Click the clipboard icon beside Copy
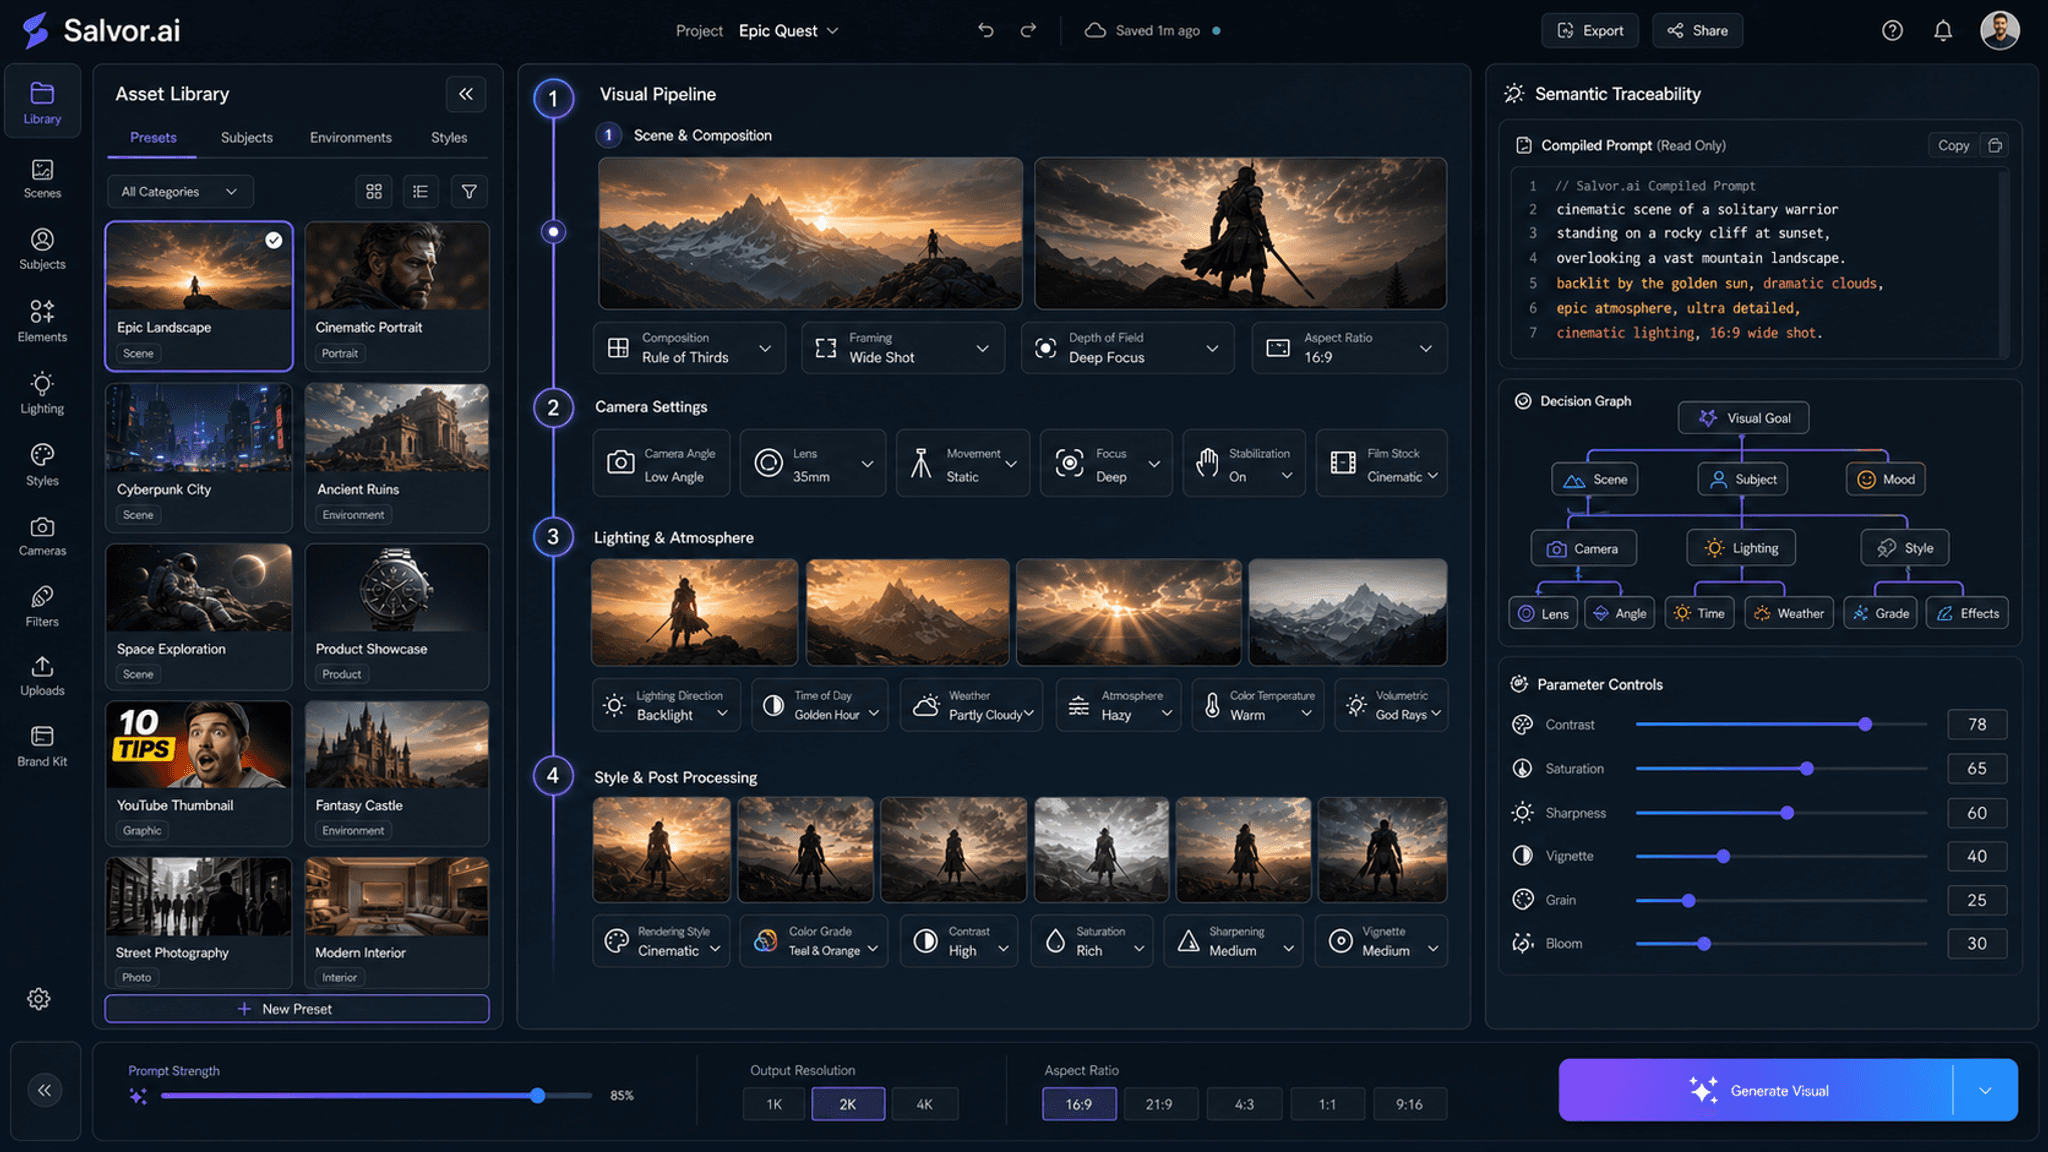 pos(1995,145)
